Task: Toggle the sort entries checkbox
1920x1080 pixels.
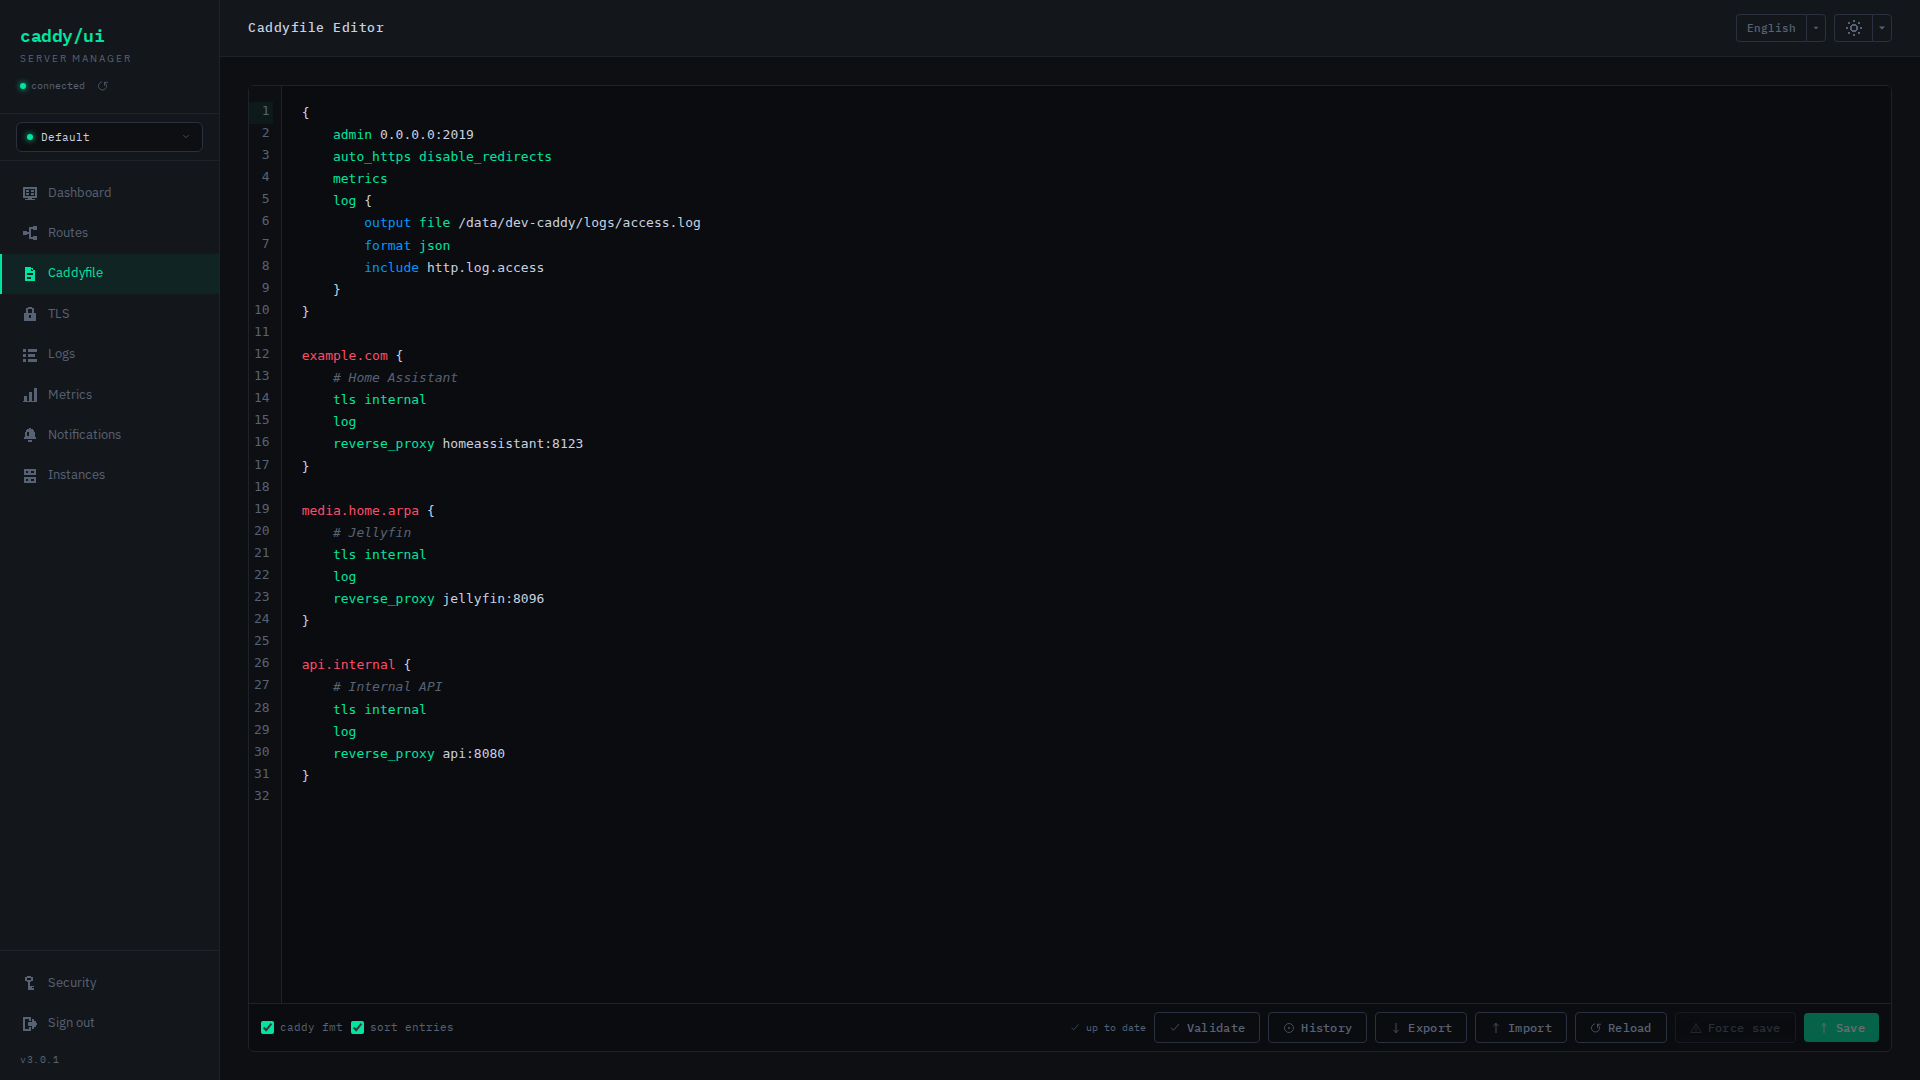Action: pos(358,1028)
